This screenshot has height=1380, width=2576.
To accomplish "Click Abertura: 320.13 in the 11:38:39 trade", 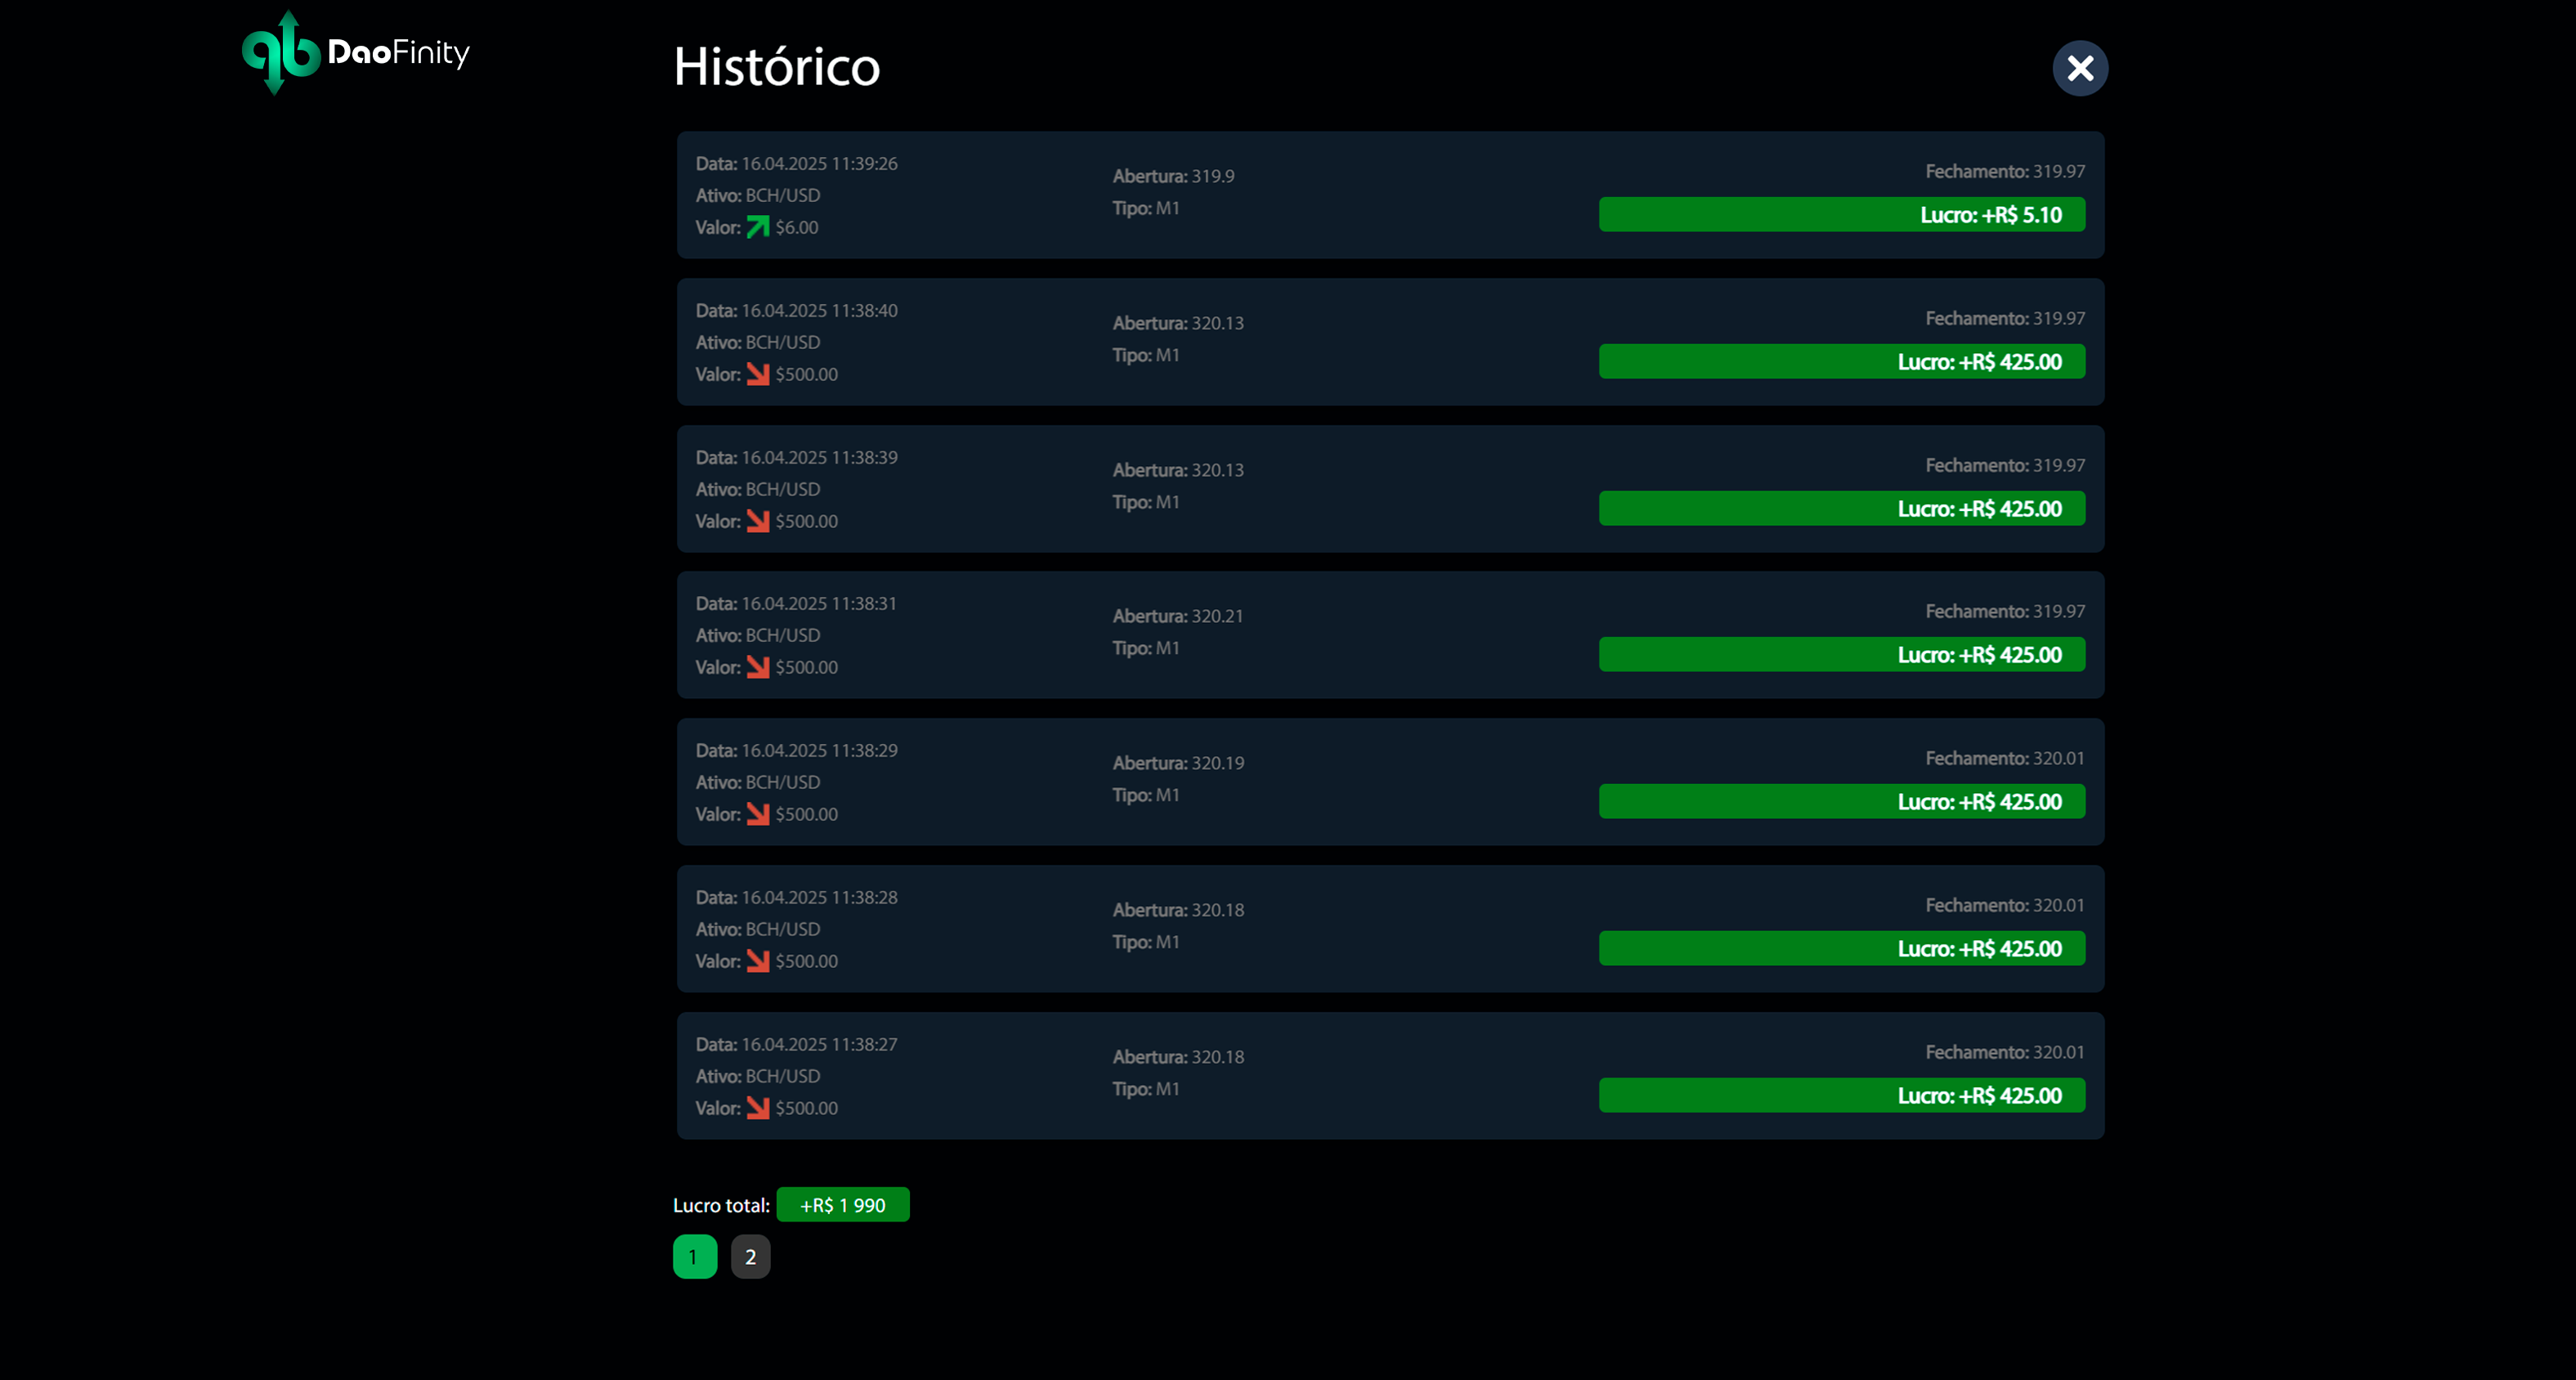I will pos(1178,470).
